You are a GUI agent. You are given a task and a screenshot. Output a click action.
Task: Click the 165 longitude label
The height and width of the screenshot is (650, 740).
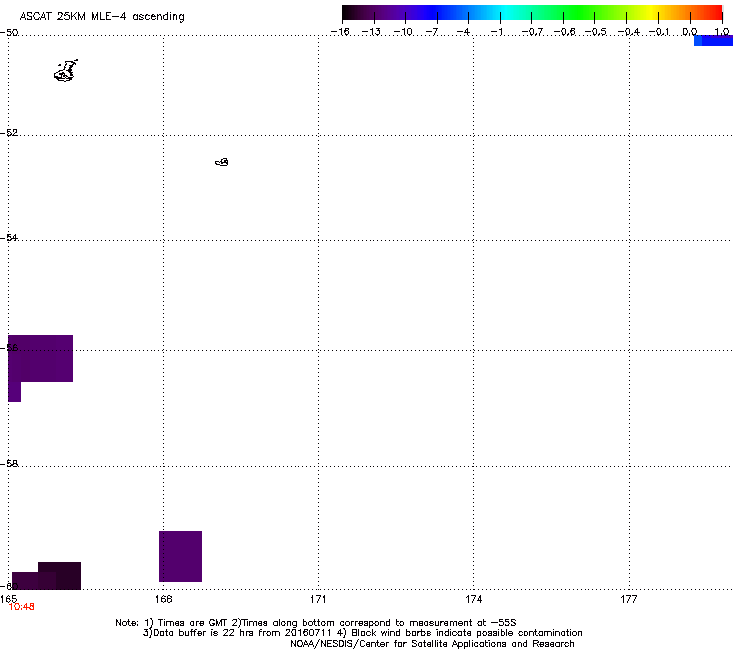[8, 599]
